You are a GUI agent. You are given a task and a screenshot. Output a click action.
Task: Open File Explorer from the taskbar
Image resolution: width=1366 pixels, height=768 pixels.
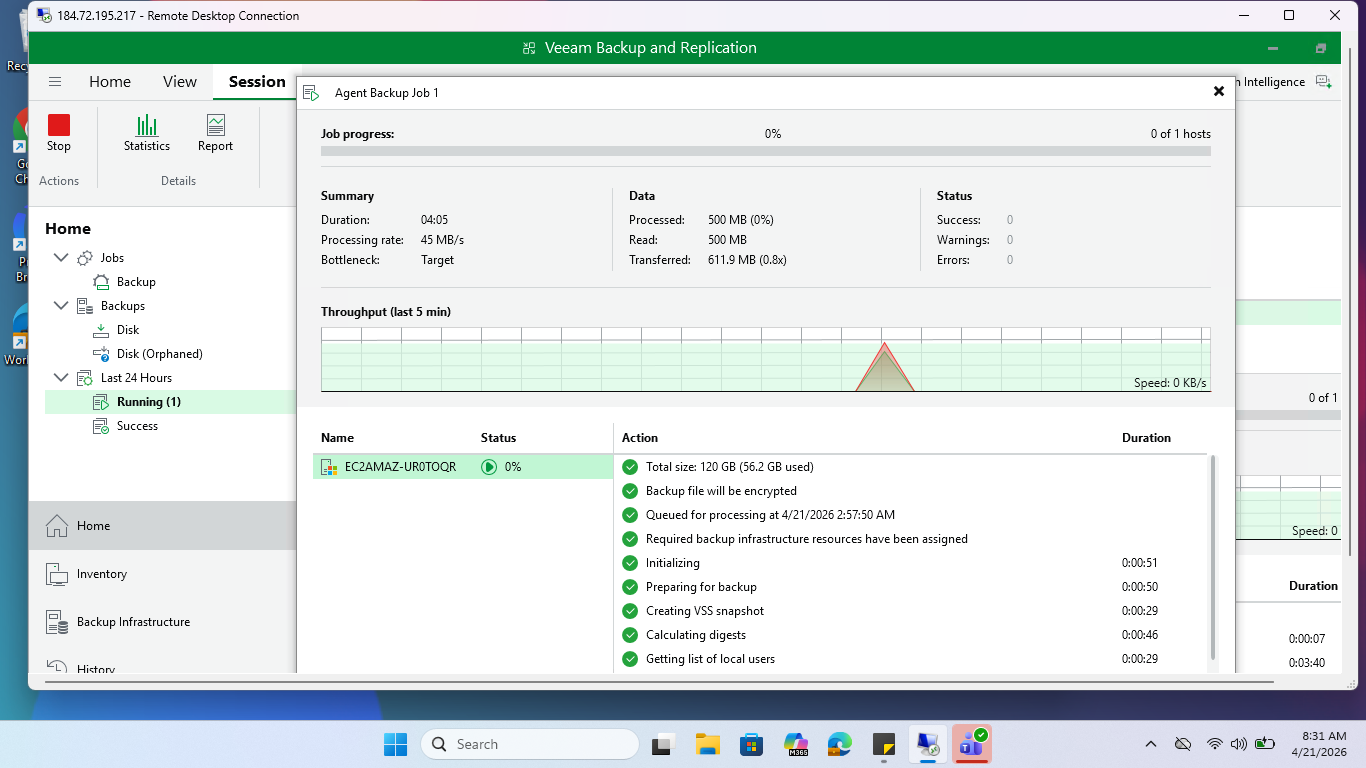(708, 744)
